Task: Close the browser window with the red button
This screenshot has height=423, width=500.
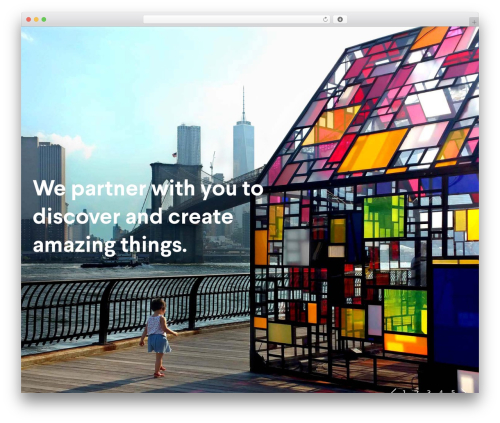Action: coord(29,19)
